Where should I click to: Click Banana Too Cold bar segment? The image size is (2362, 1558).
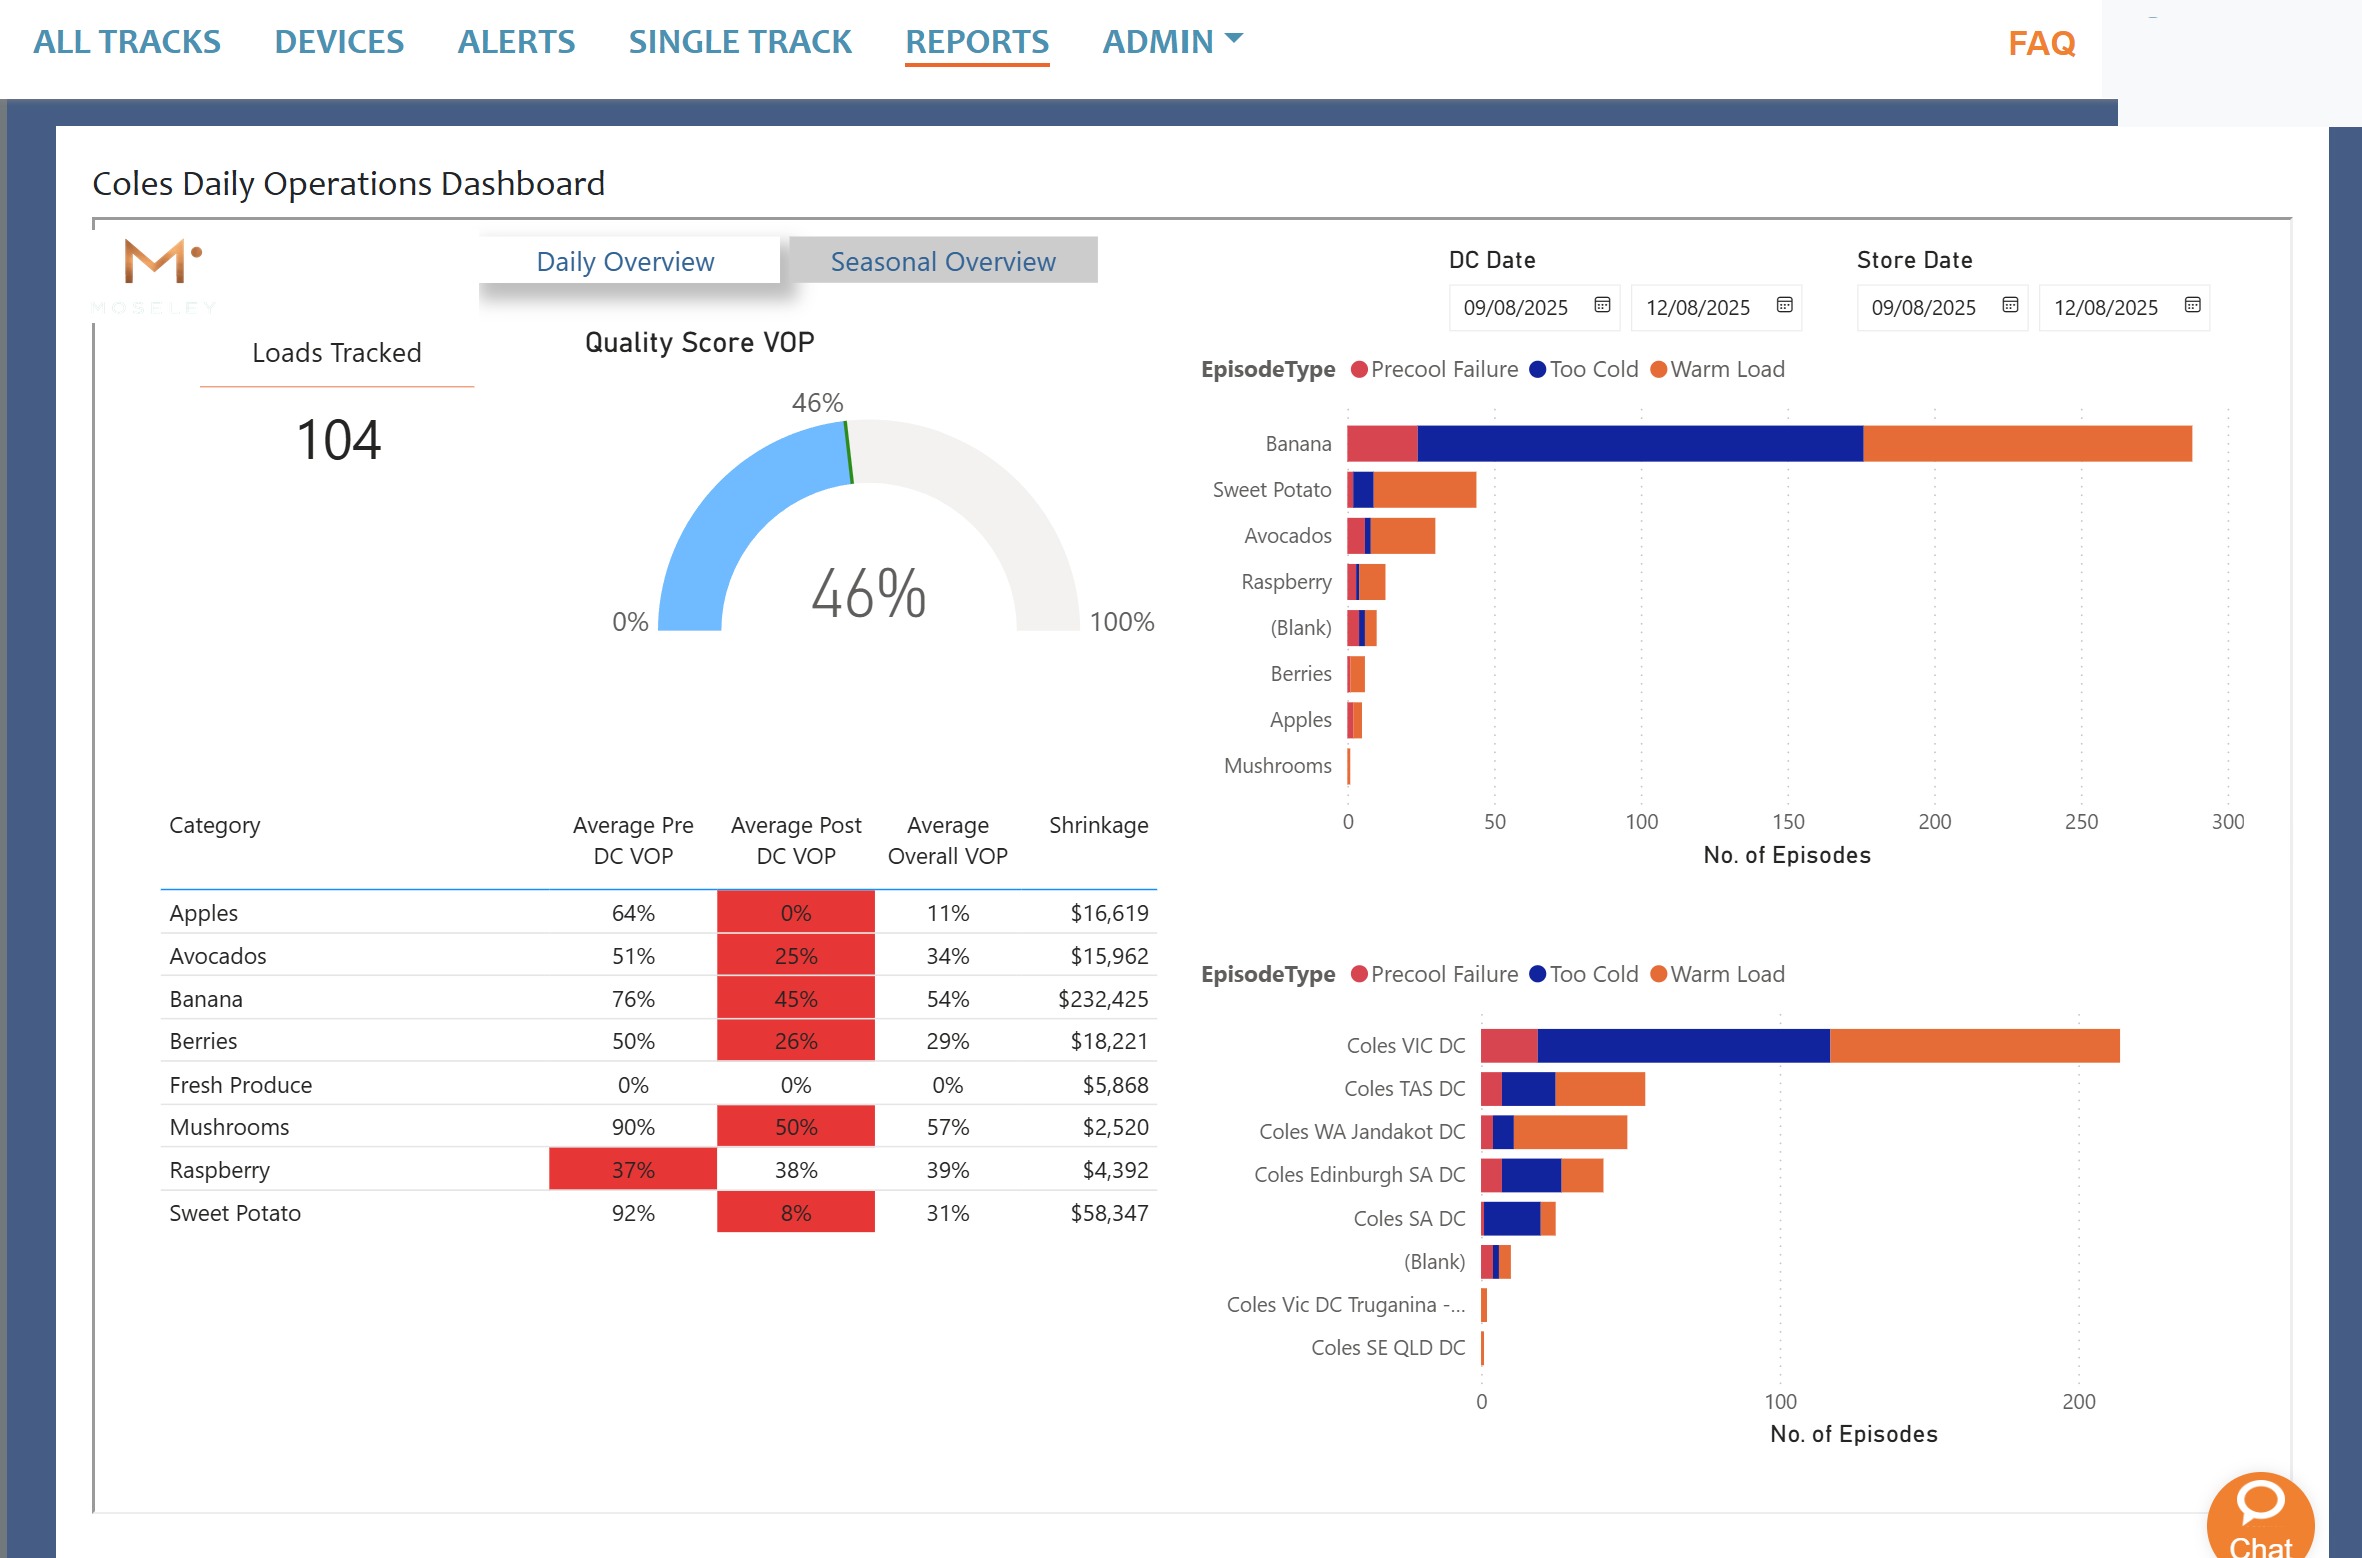1640,443
